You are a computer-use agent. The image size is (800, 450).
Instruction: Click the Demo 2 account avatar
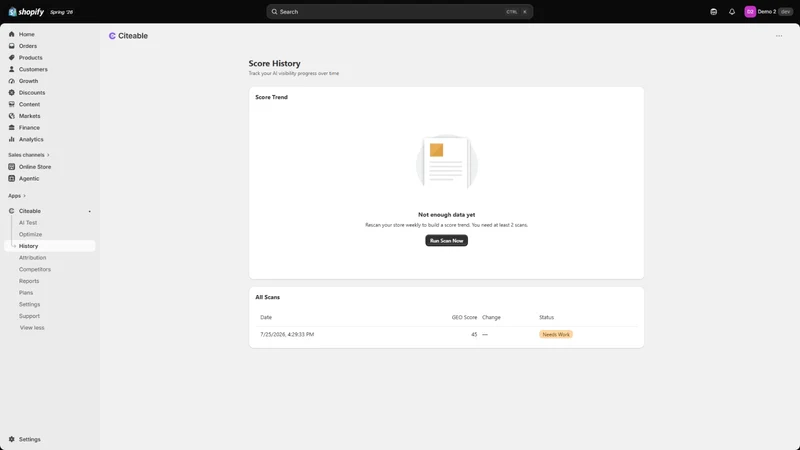[750, 12]
